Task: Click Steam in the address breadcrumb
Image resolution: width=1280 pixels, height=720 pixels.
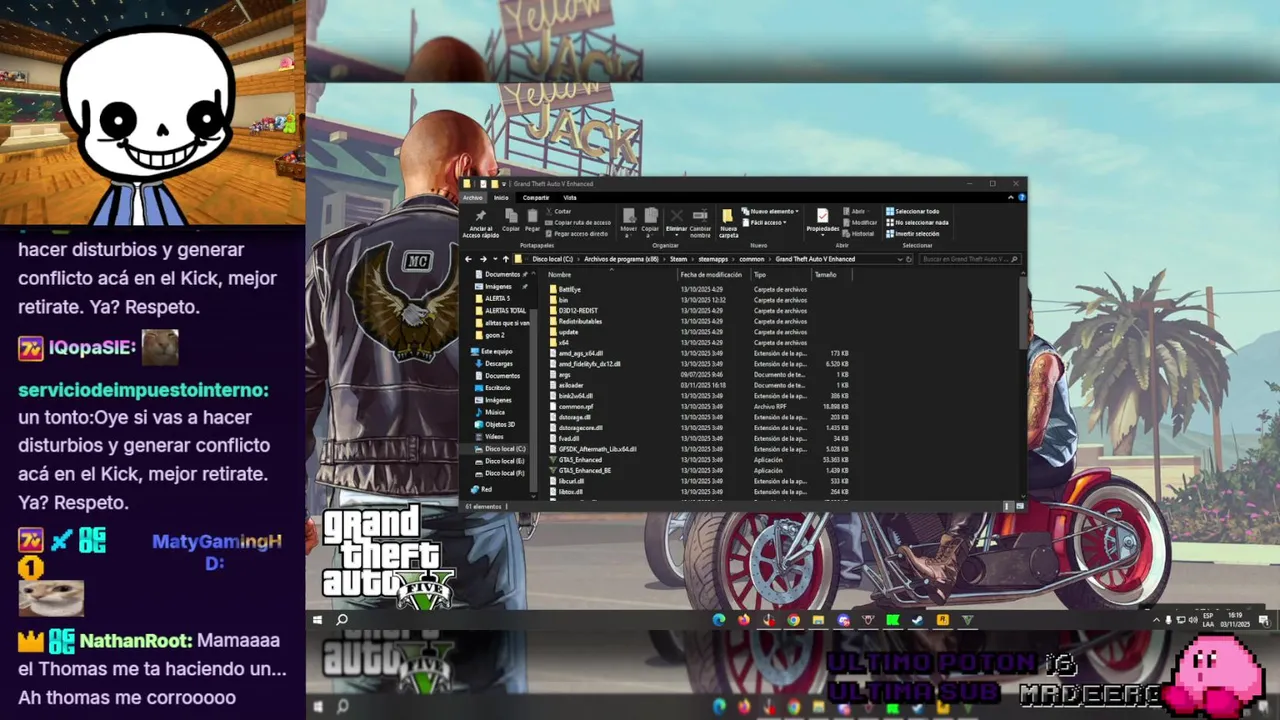Action: (x=678, y=259)
